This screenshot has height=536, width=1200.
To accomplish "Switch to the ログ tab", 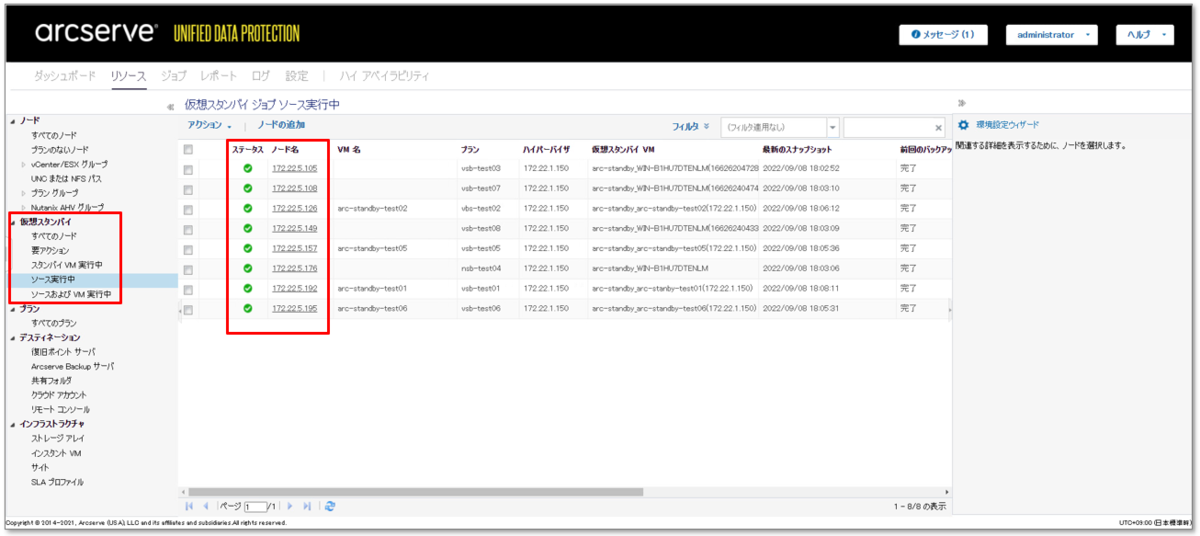I will (x=260, y=76).
